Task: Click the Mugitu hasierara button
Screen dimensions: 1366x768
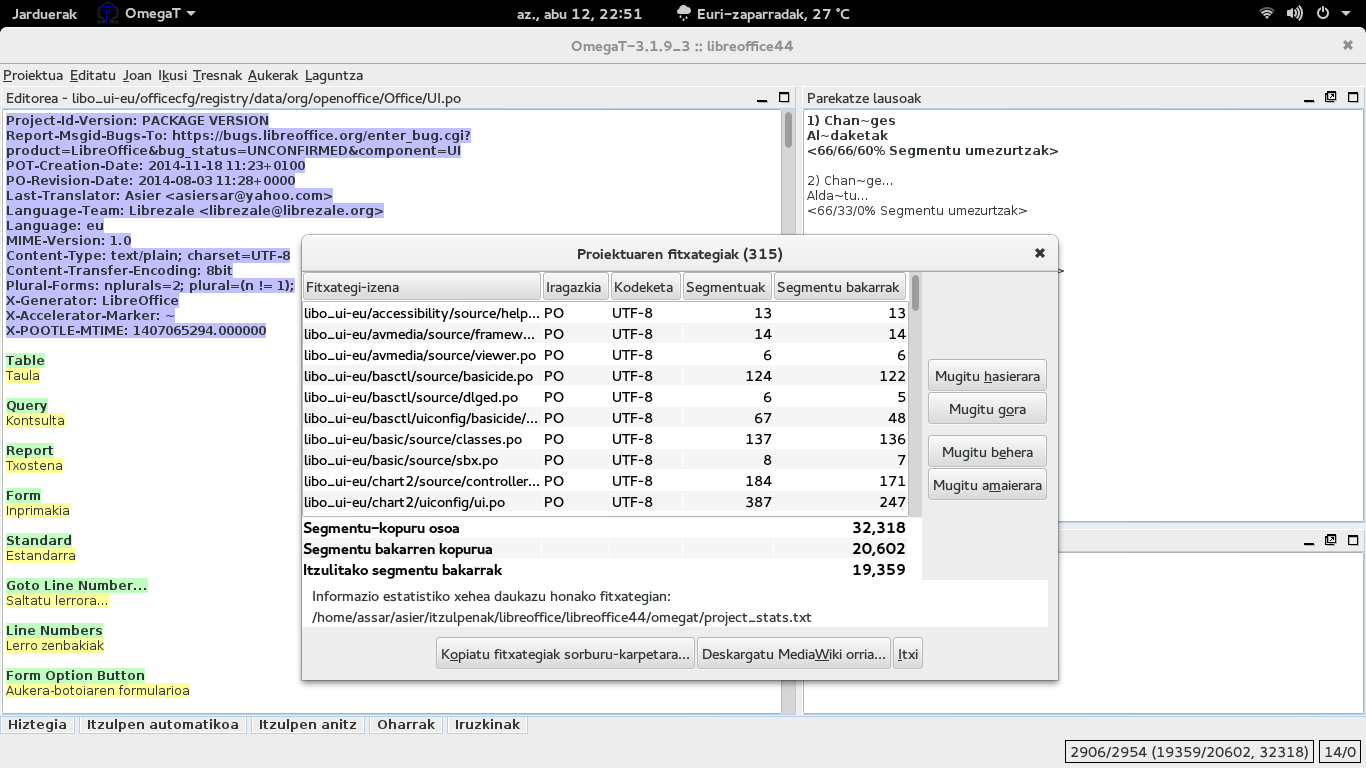Action: tap(987, 377)
